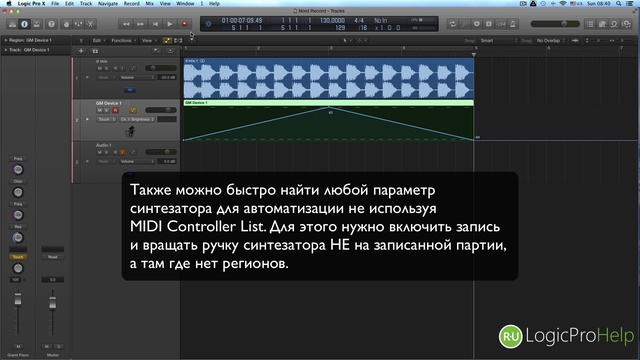Open the Functions dropdown in tracks area

coord(124,40)
